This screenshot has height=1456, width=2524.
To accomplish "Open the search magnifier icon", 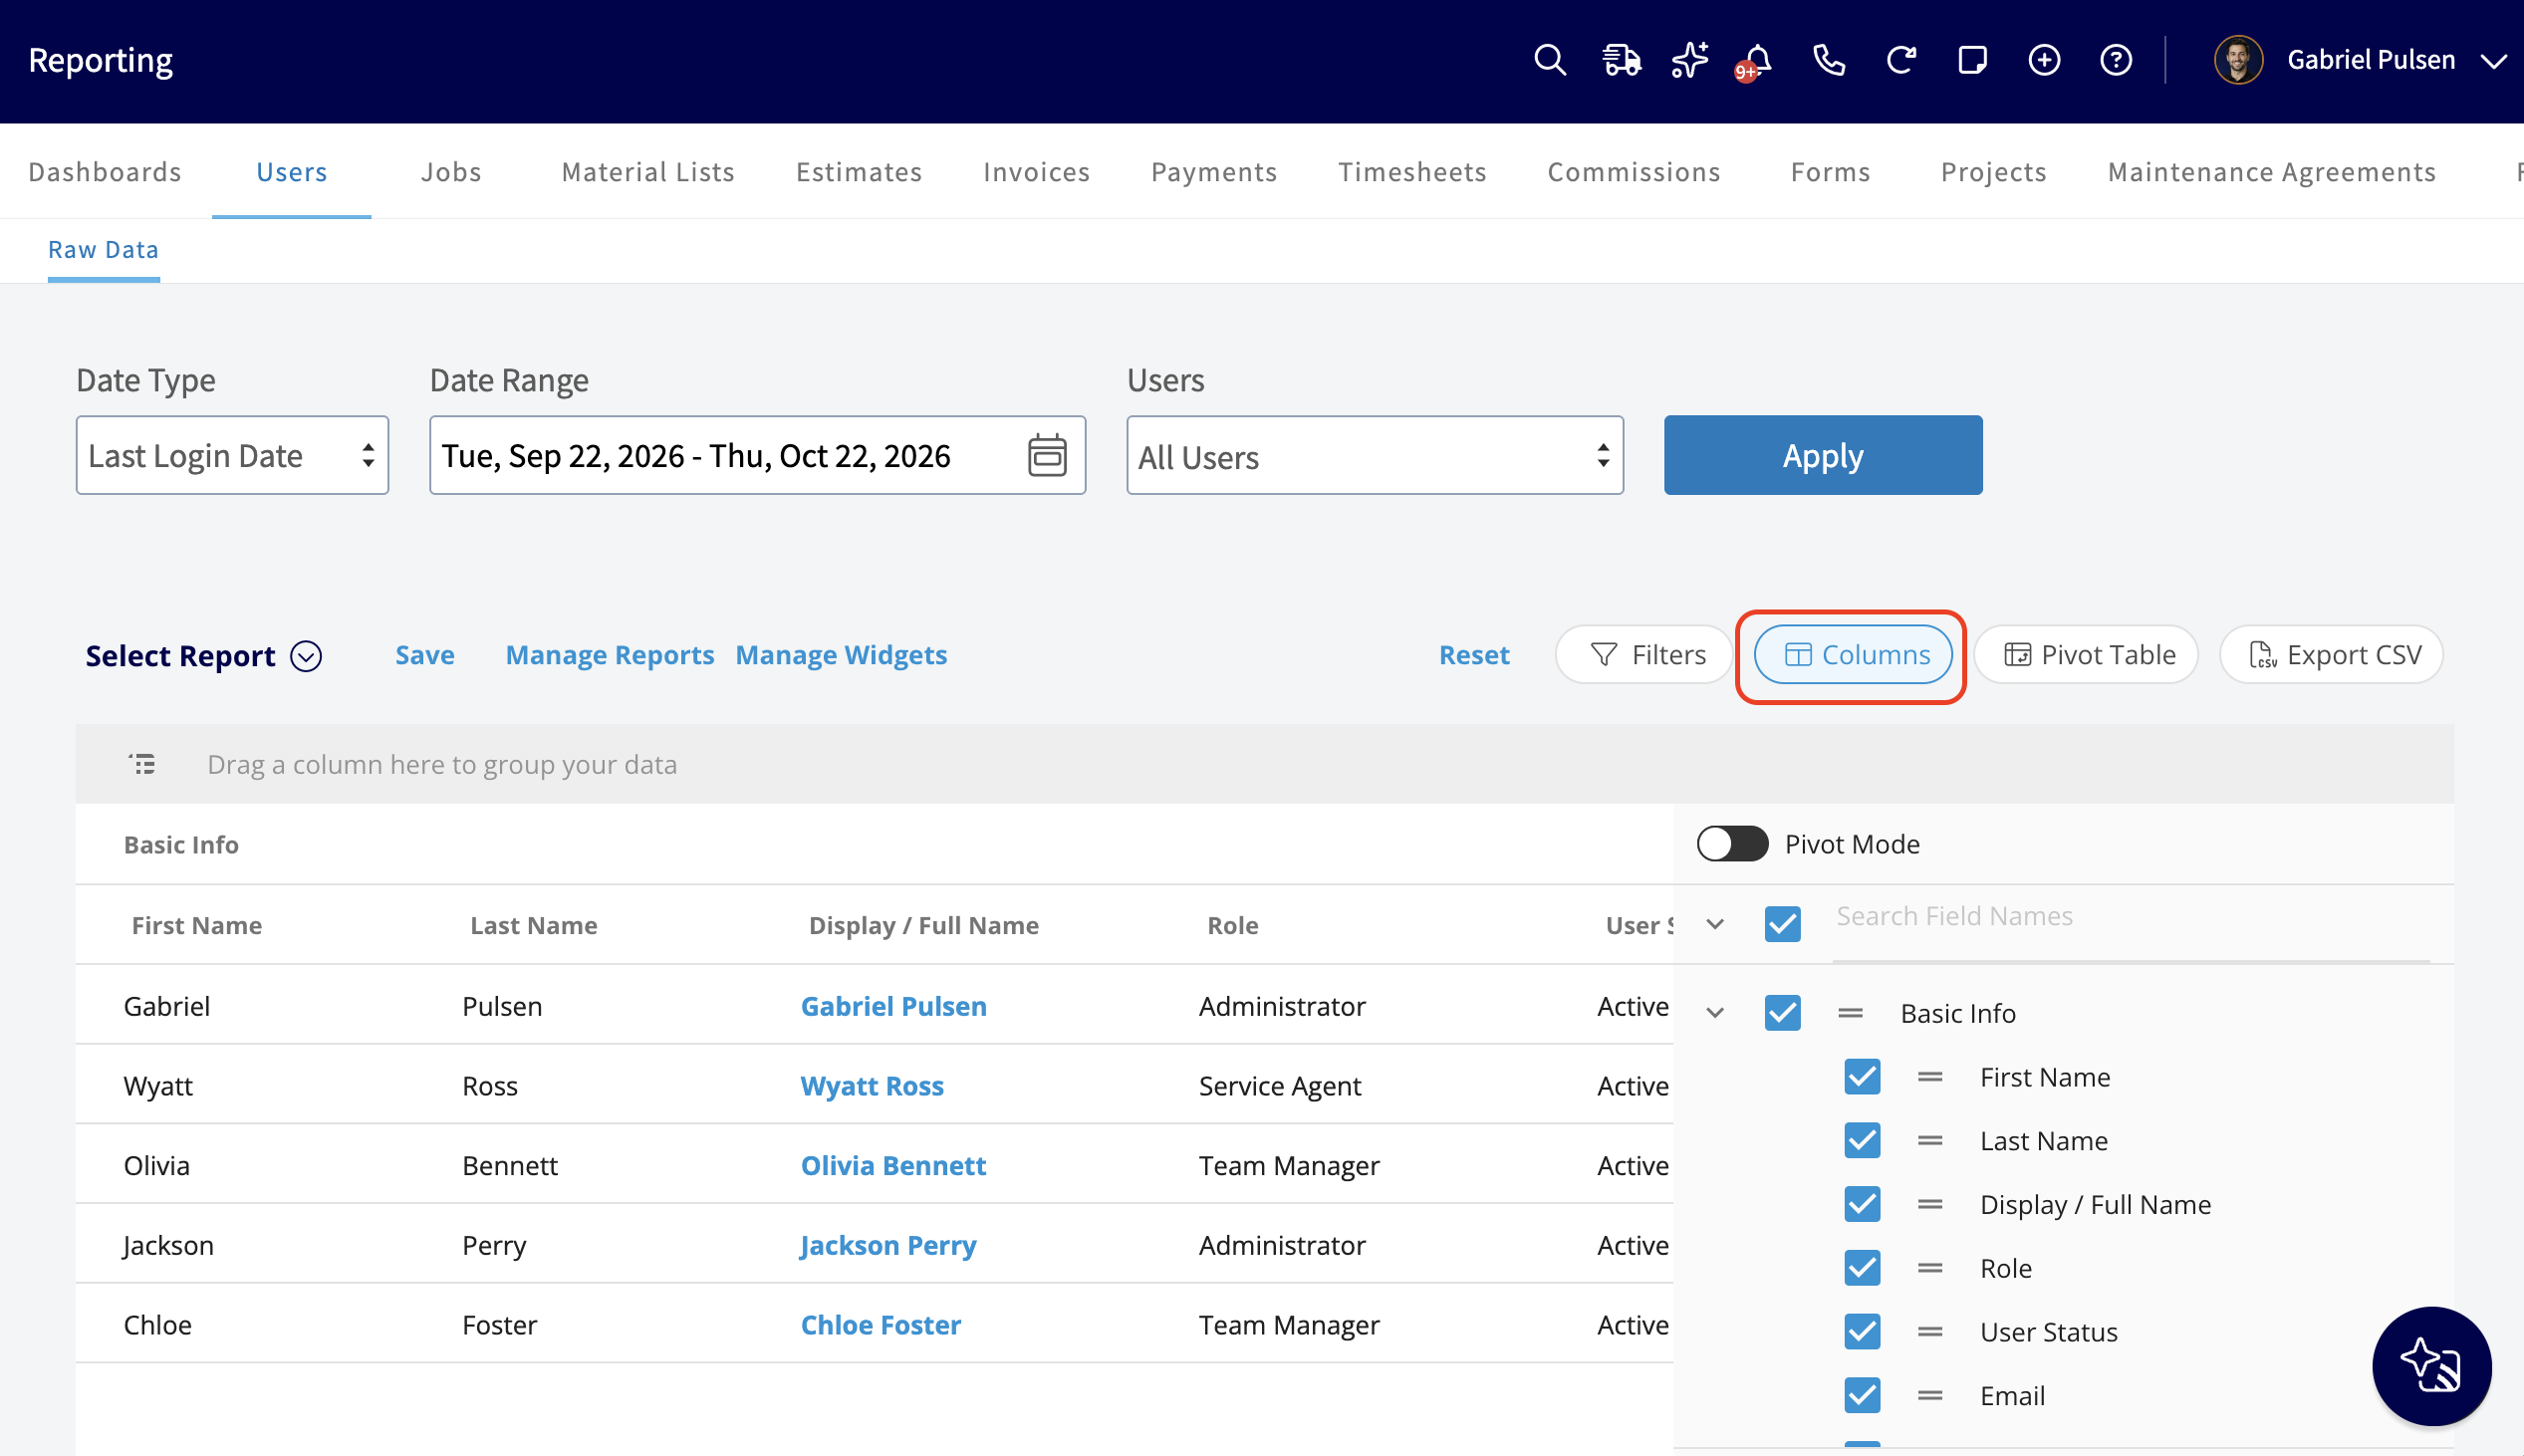I will 1549,60.
